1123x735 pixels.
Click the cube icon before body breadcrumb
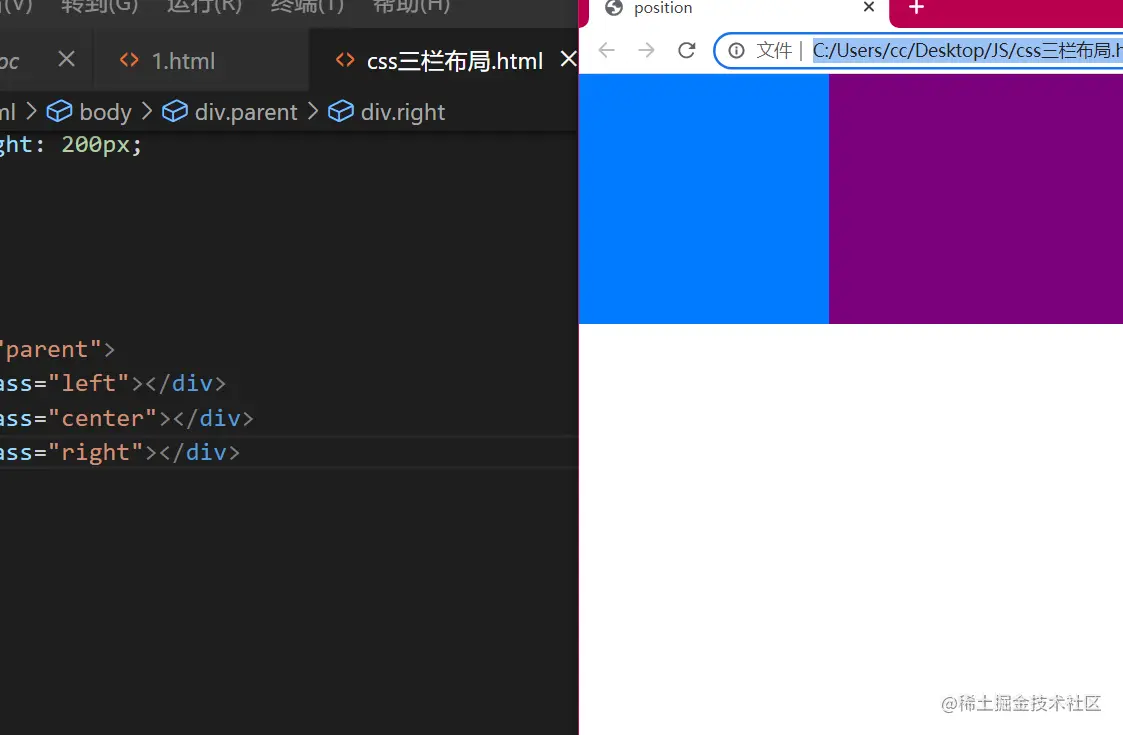coord(59,111)
